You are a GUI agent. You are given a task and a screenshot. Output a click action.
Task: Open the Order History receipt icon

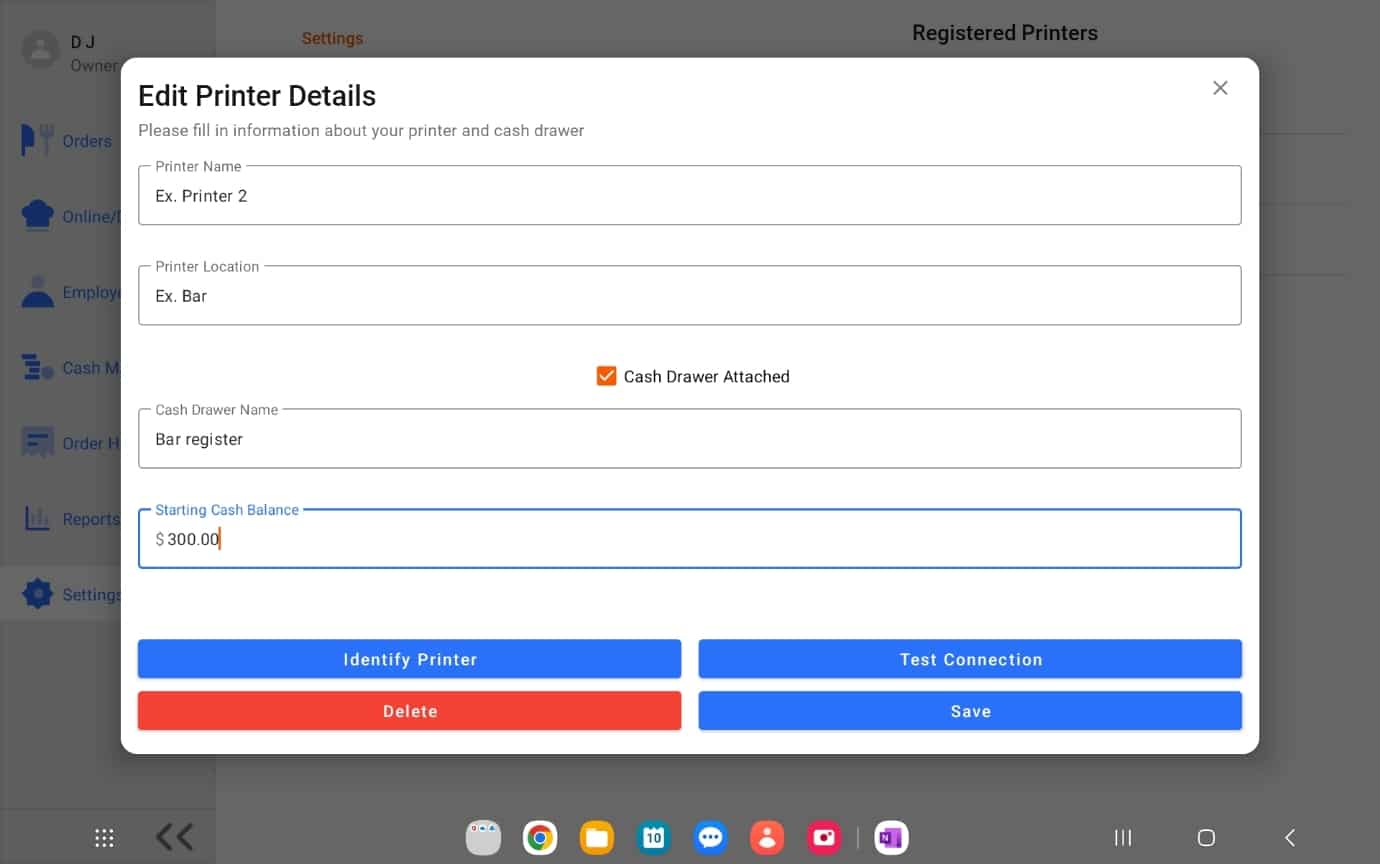(37, 443)
